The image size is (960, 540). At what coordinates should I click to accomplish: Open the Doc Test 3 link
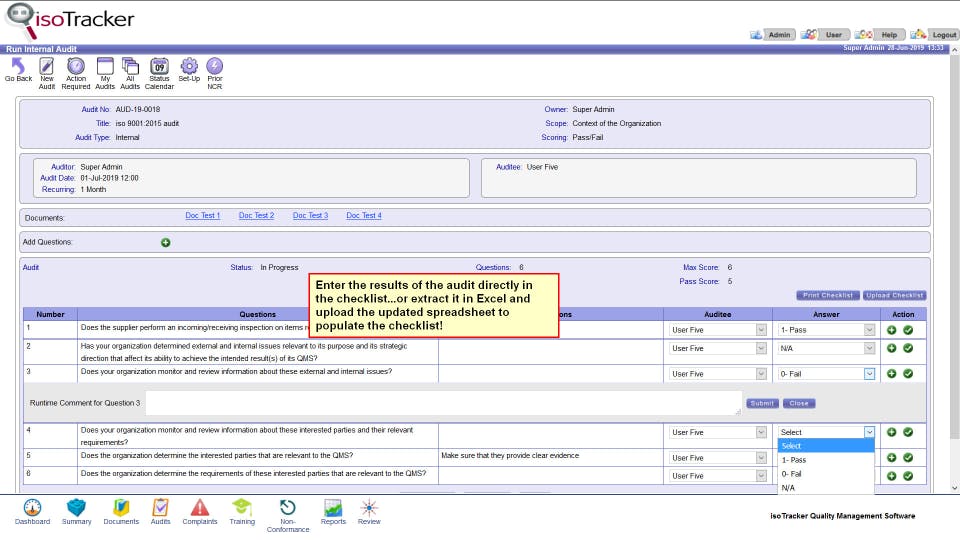click(310, 216)
